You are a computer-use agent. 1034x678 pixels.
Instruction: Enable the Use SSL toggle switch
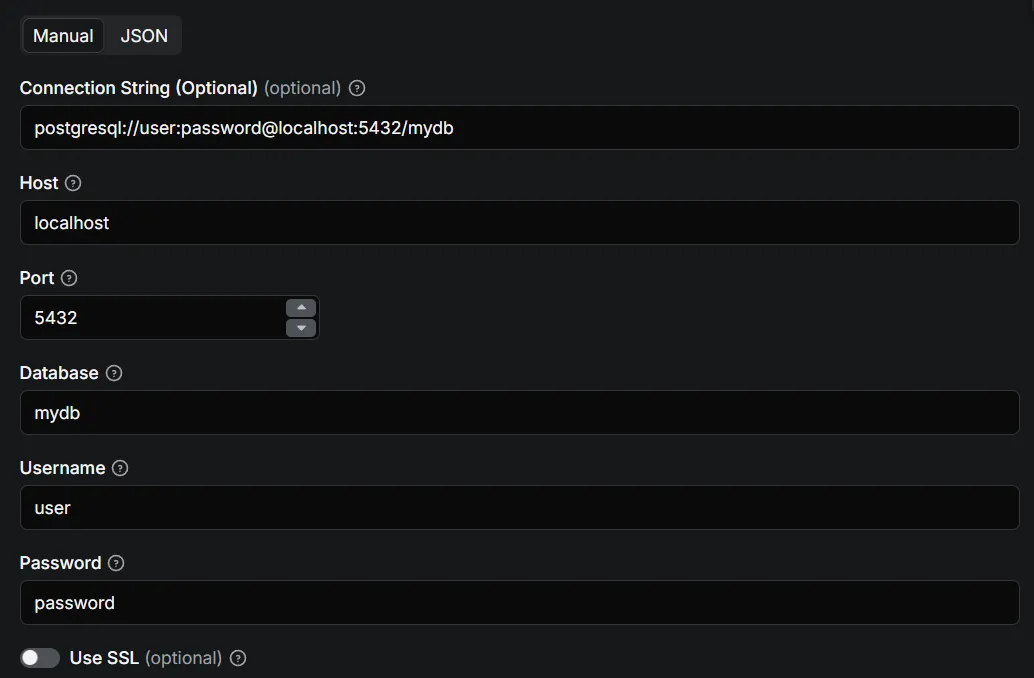[40, 657]
